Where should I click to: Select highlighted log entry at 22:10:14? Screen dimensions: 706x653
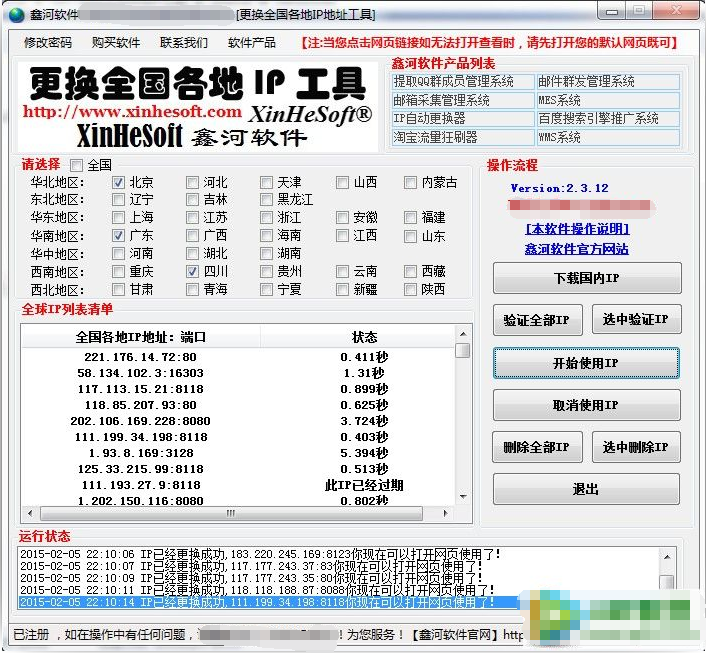268,602
